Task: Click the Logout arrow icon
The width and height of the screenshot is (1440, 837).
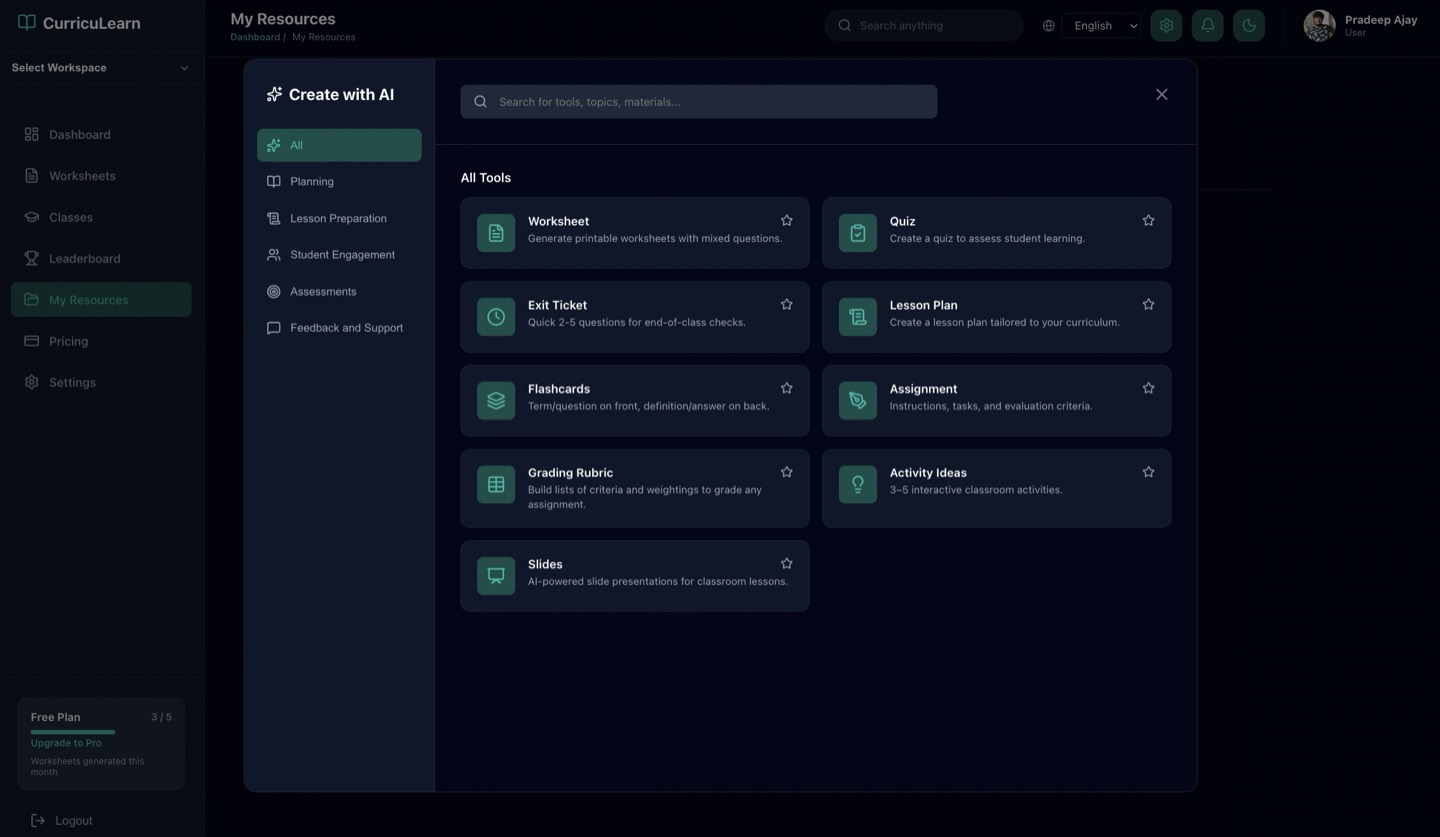Action: tap(38, 820)
